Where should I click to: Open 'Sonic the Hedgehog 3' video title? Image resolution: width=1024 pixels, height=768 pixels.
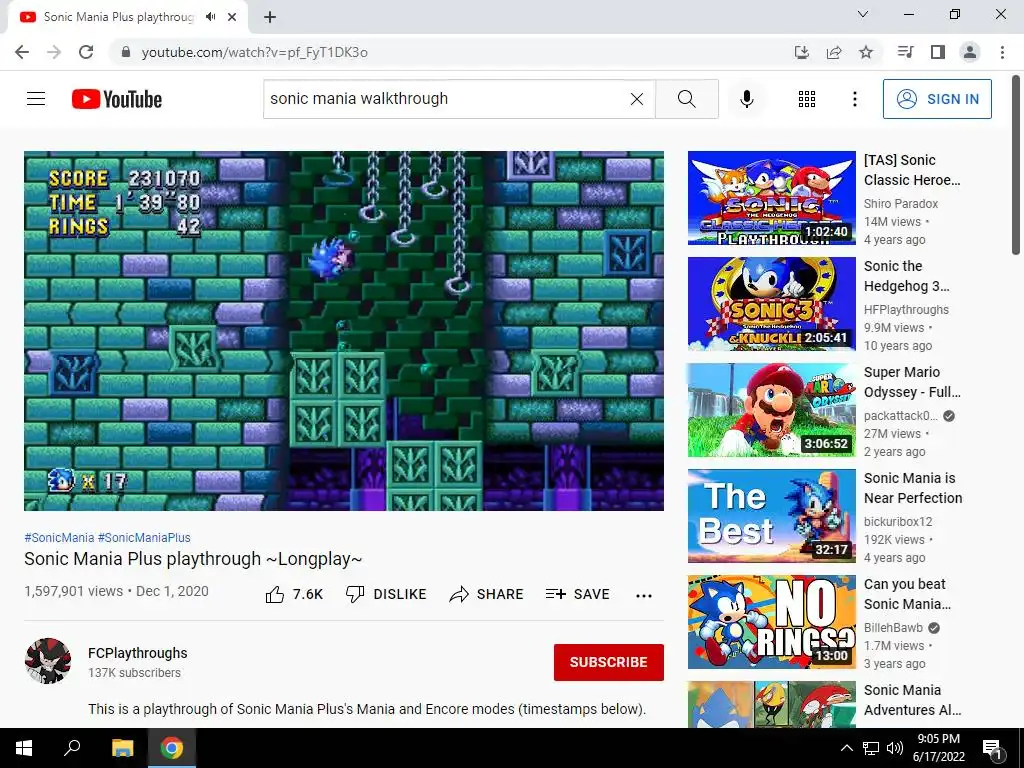[x=906, y=276]
